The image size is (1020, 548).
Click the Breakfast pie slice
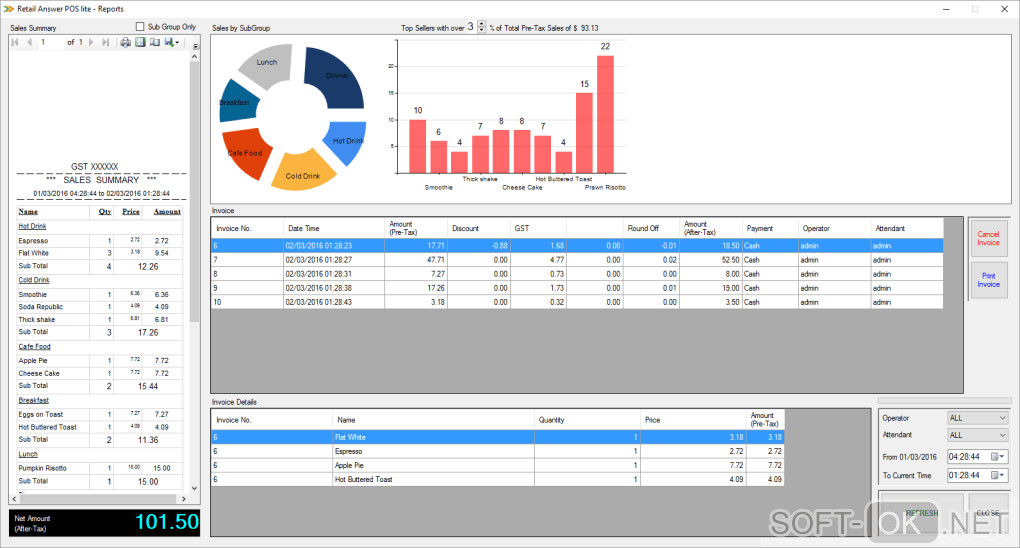click(x=237, y=102)
